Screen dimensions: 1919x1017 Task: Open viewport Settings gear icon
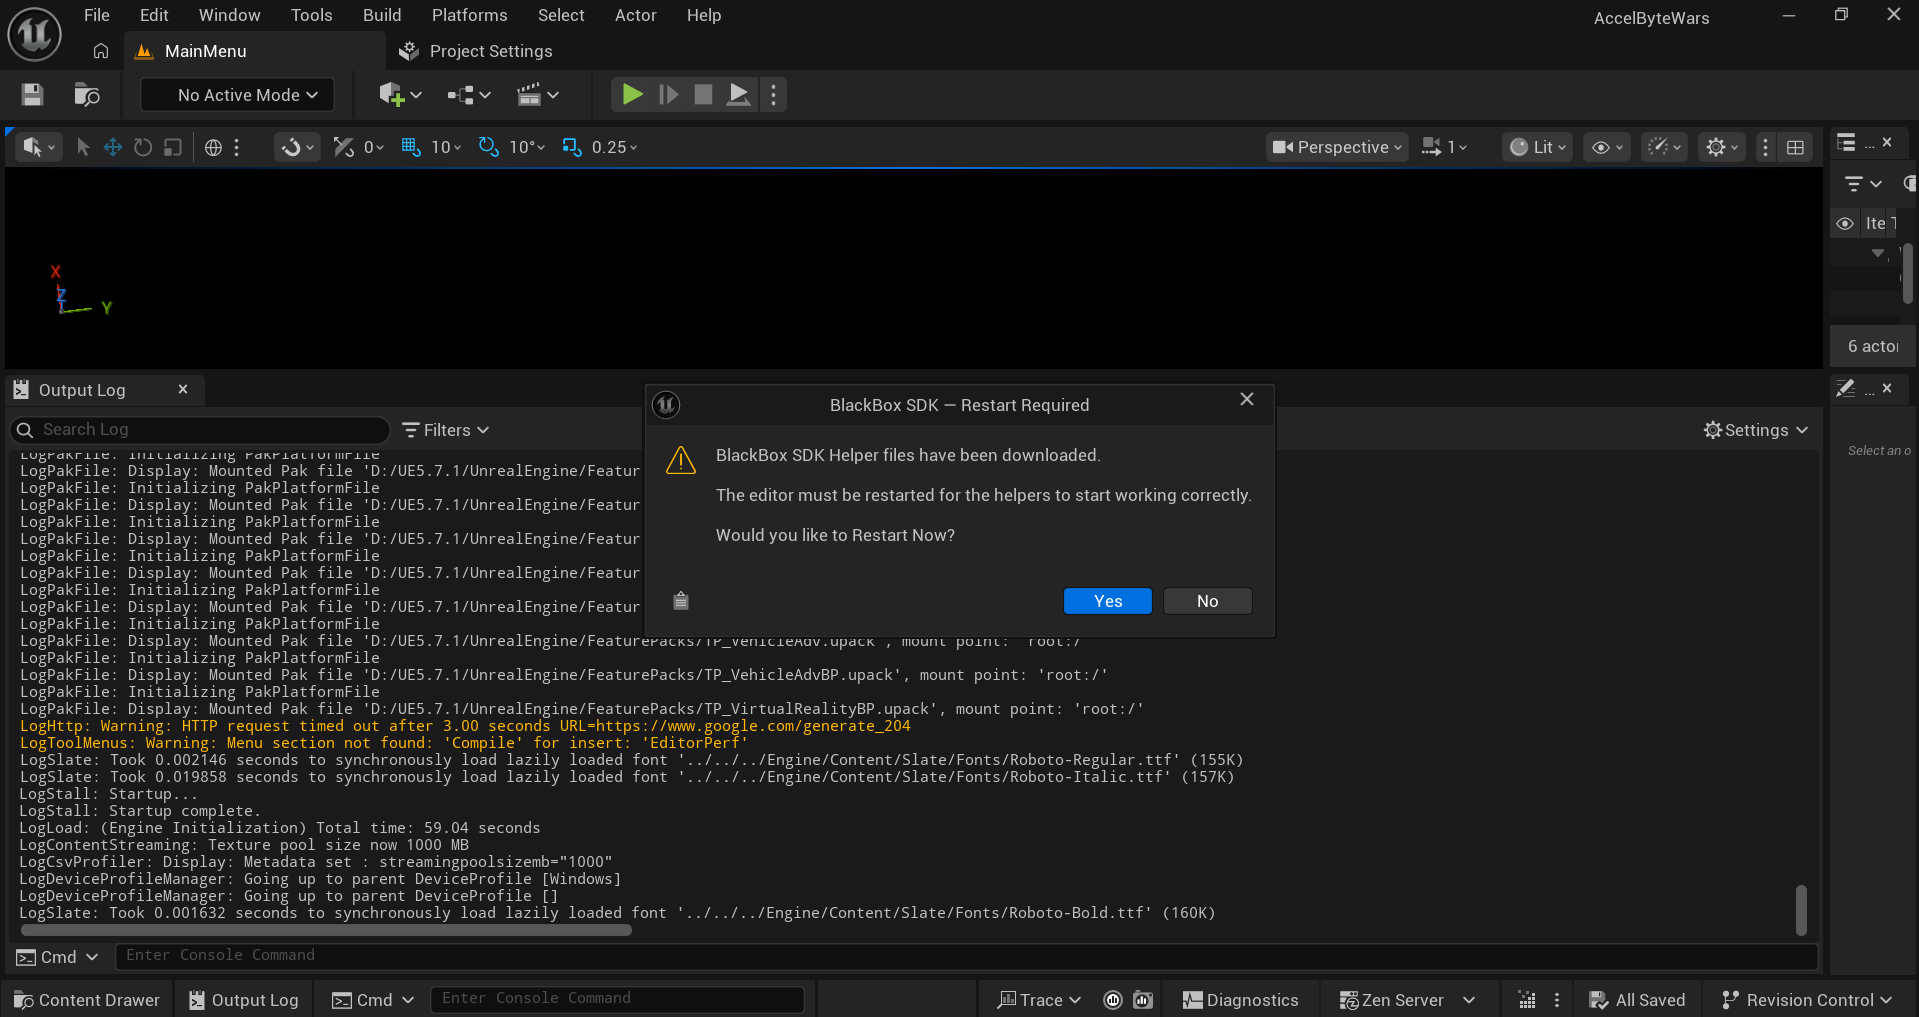tap(1717, 147)
